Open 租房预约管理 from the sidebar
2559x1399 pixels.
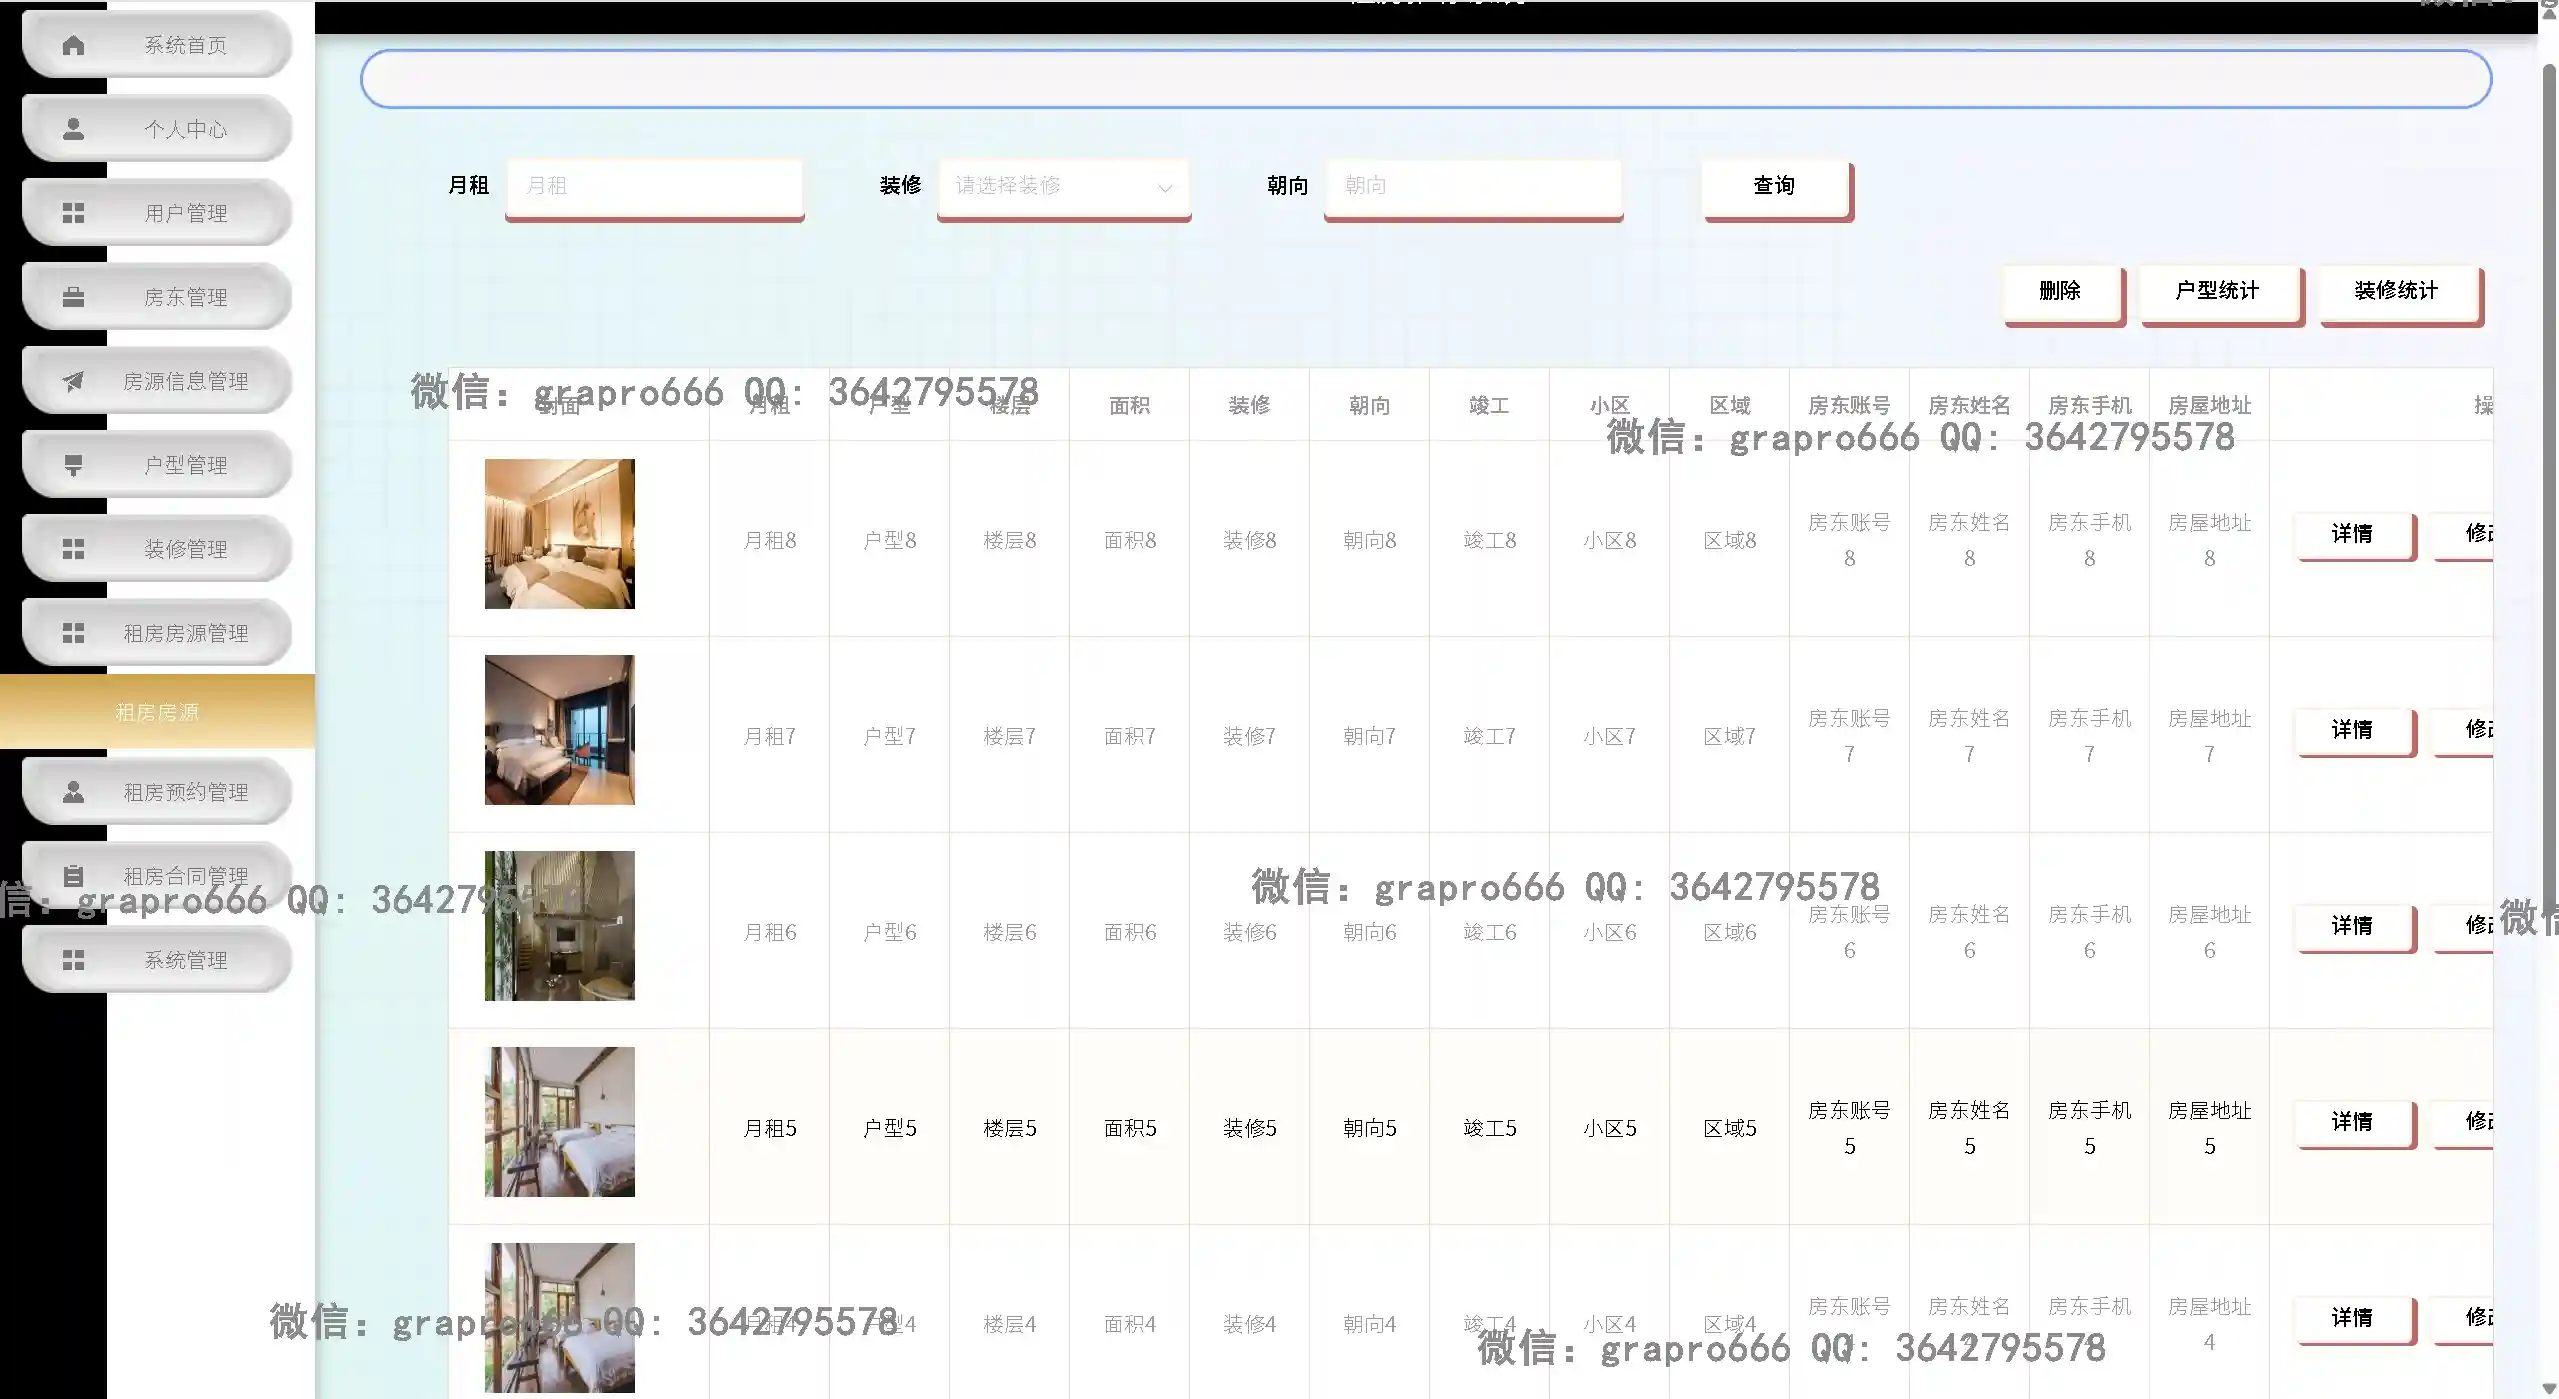pos(186,790)
